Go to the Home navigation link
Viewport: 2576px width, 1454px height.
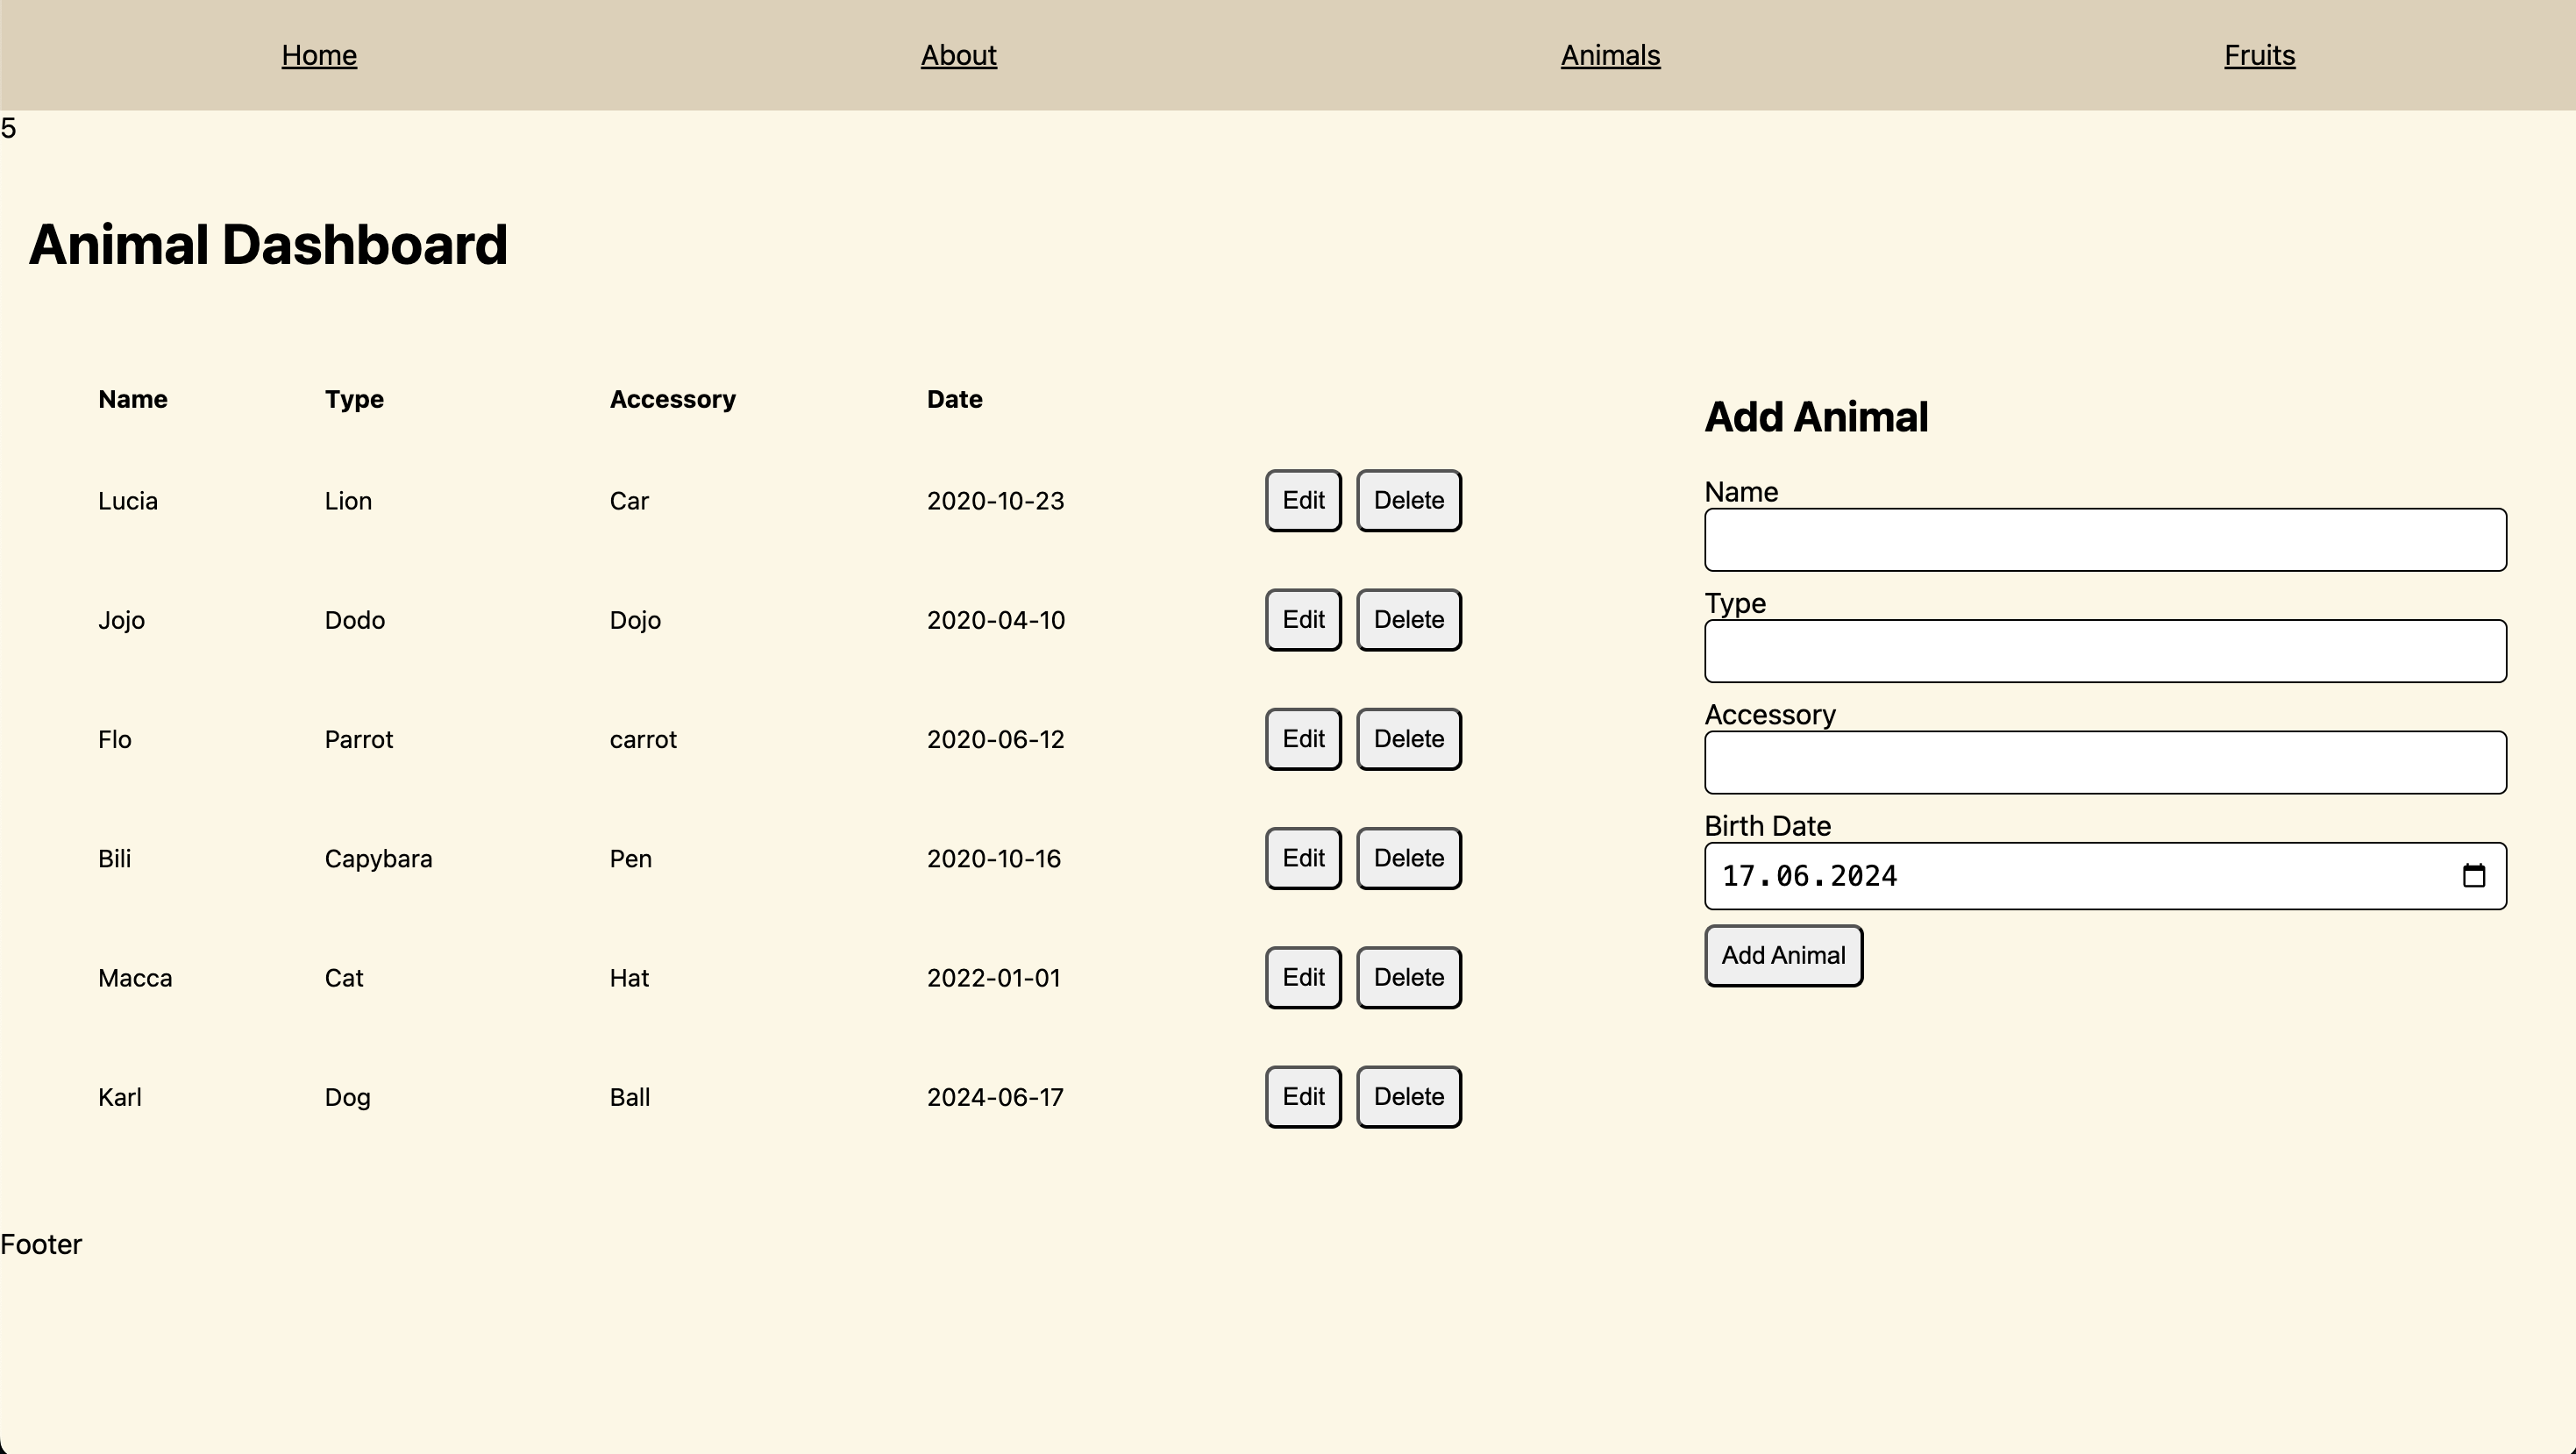[319, 55]
